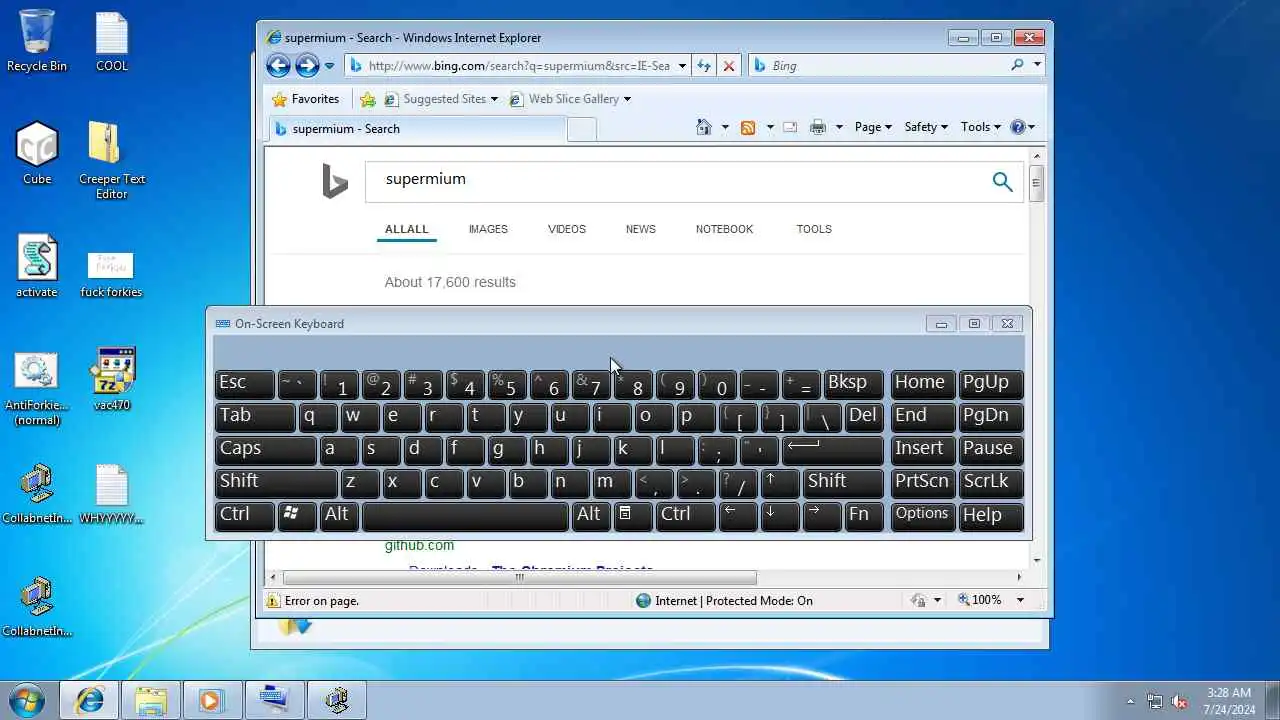Toggle the ScrLk key on the on-screen keyboard
Image resolution: width=1280 pixels, height=720 pixels.
coord(991,482)
